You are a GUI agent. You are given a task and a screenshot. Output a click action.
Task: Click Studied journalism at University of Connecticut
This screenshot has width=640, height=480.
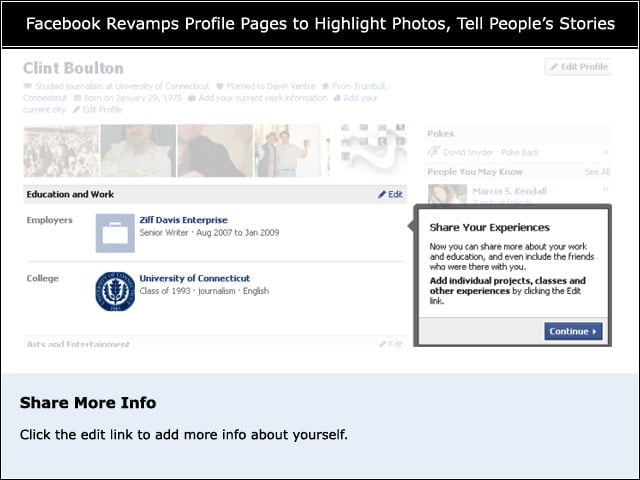click(122, 86)
